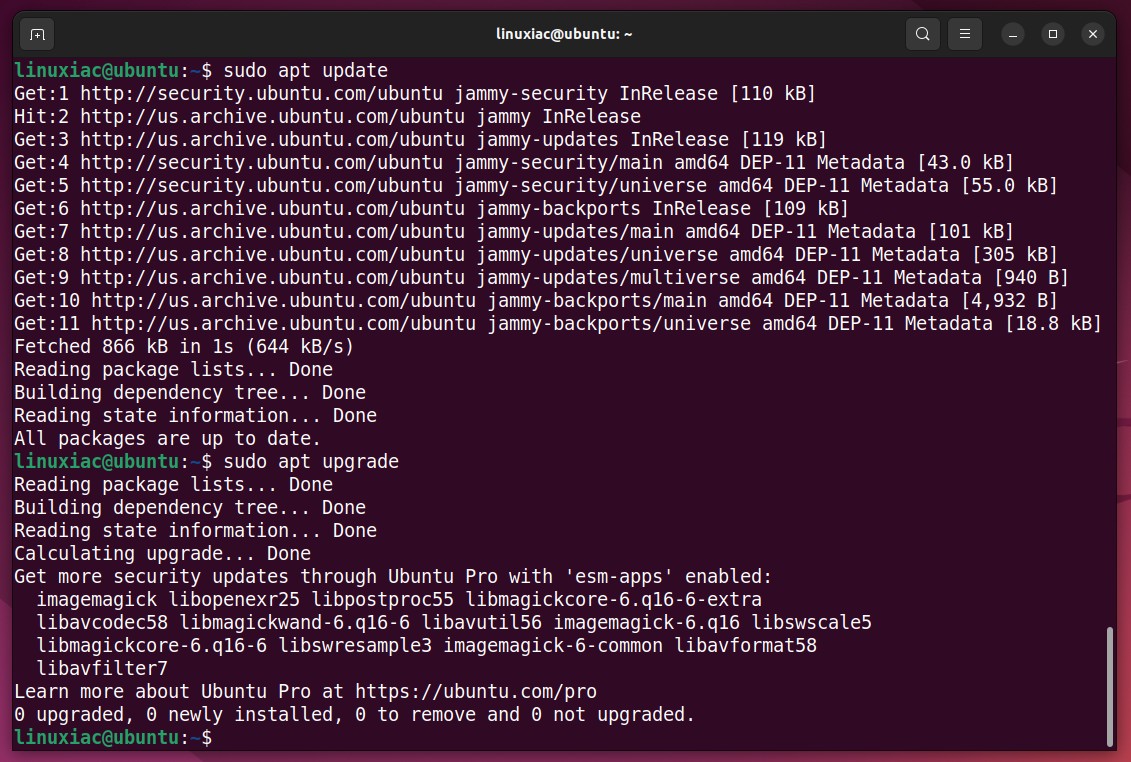
Task: Click the libavformat58 package name
Action: click(x=746, y=646)
